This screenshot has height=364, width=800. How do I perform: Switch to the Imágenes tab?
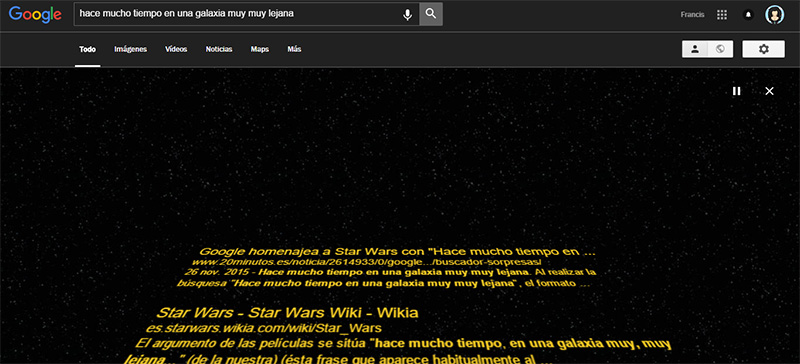(x=131, y=50)
